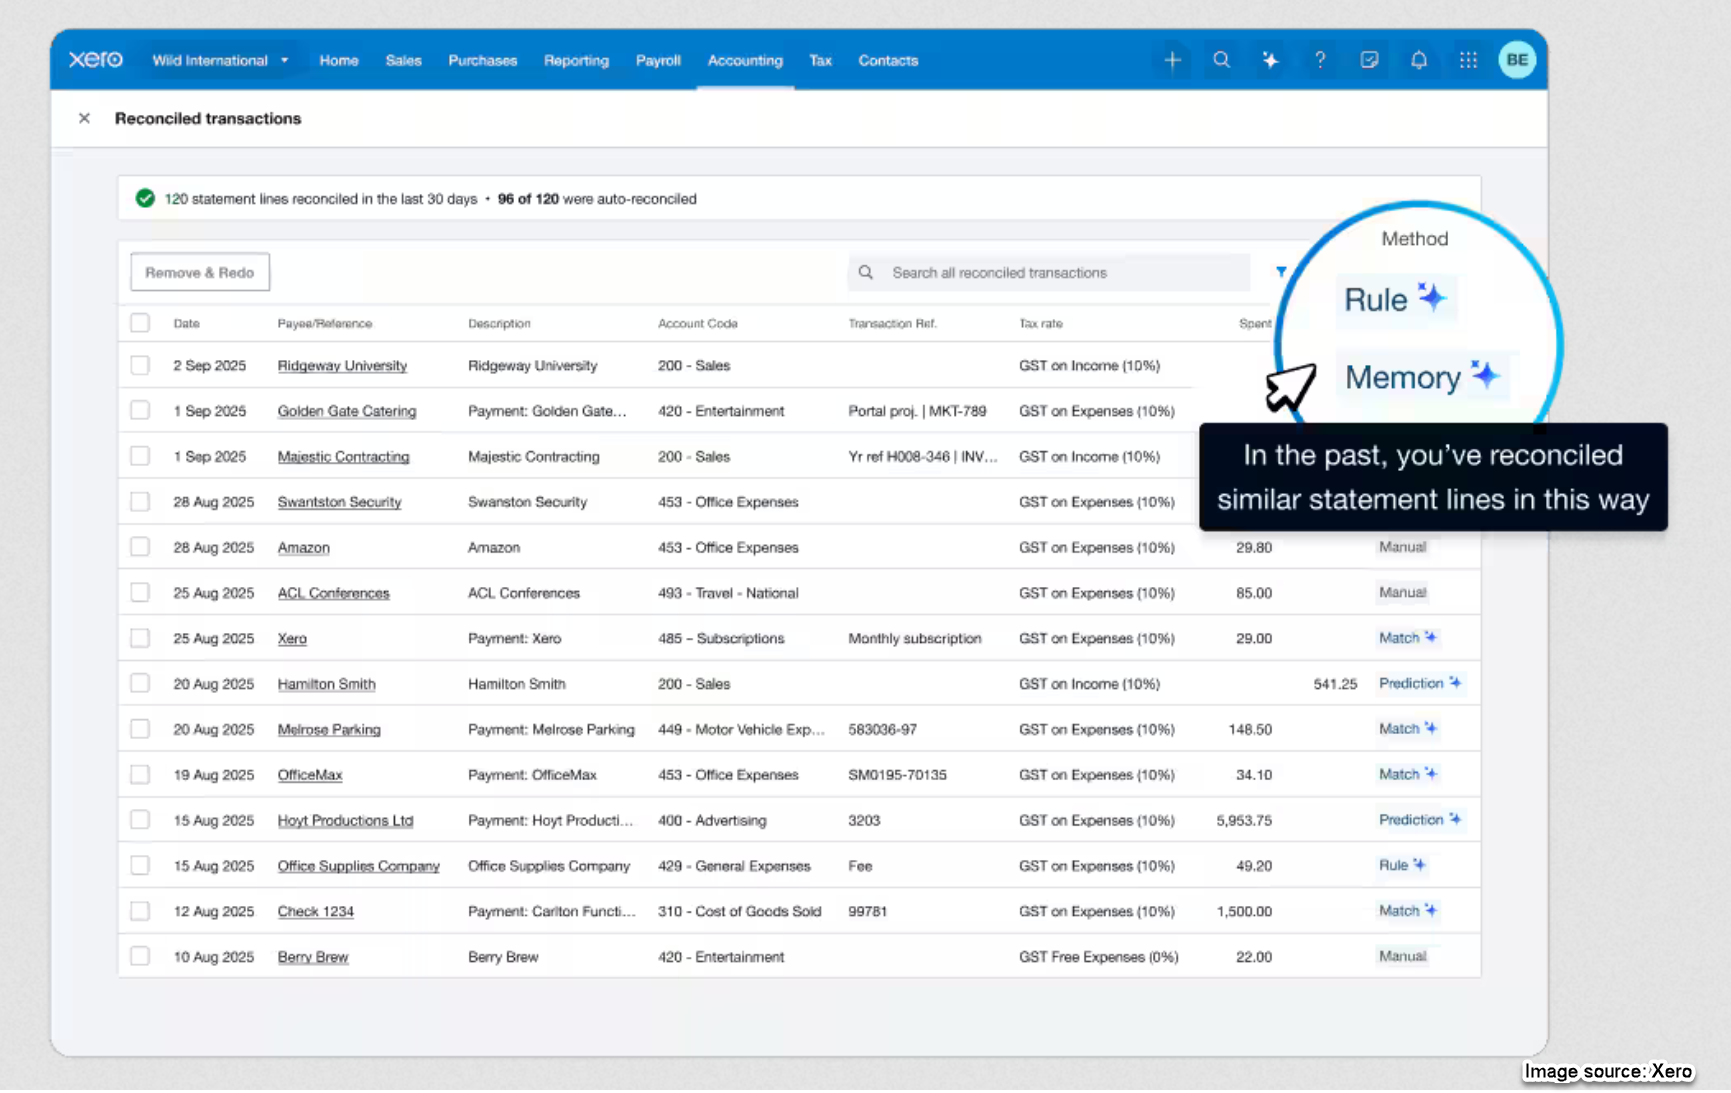Open the Accounting menu
Viewport: 1731px width, 1093px height.
[745, 60]
